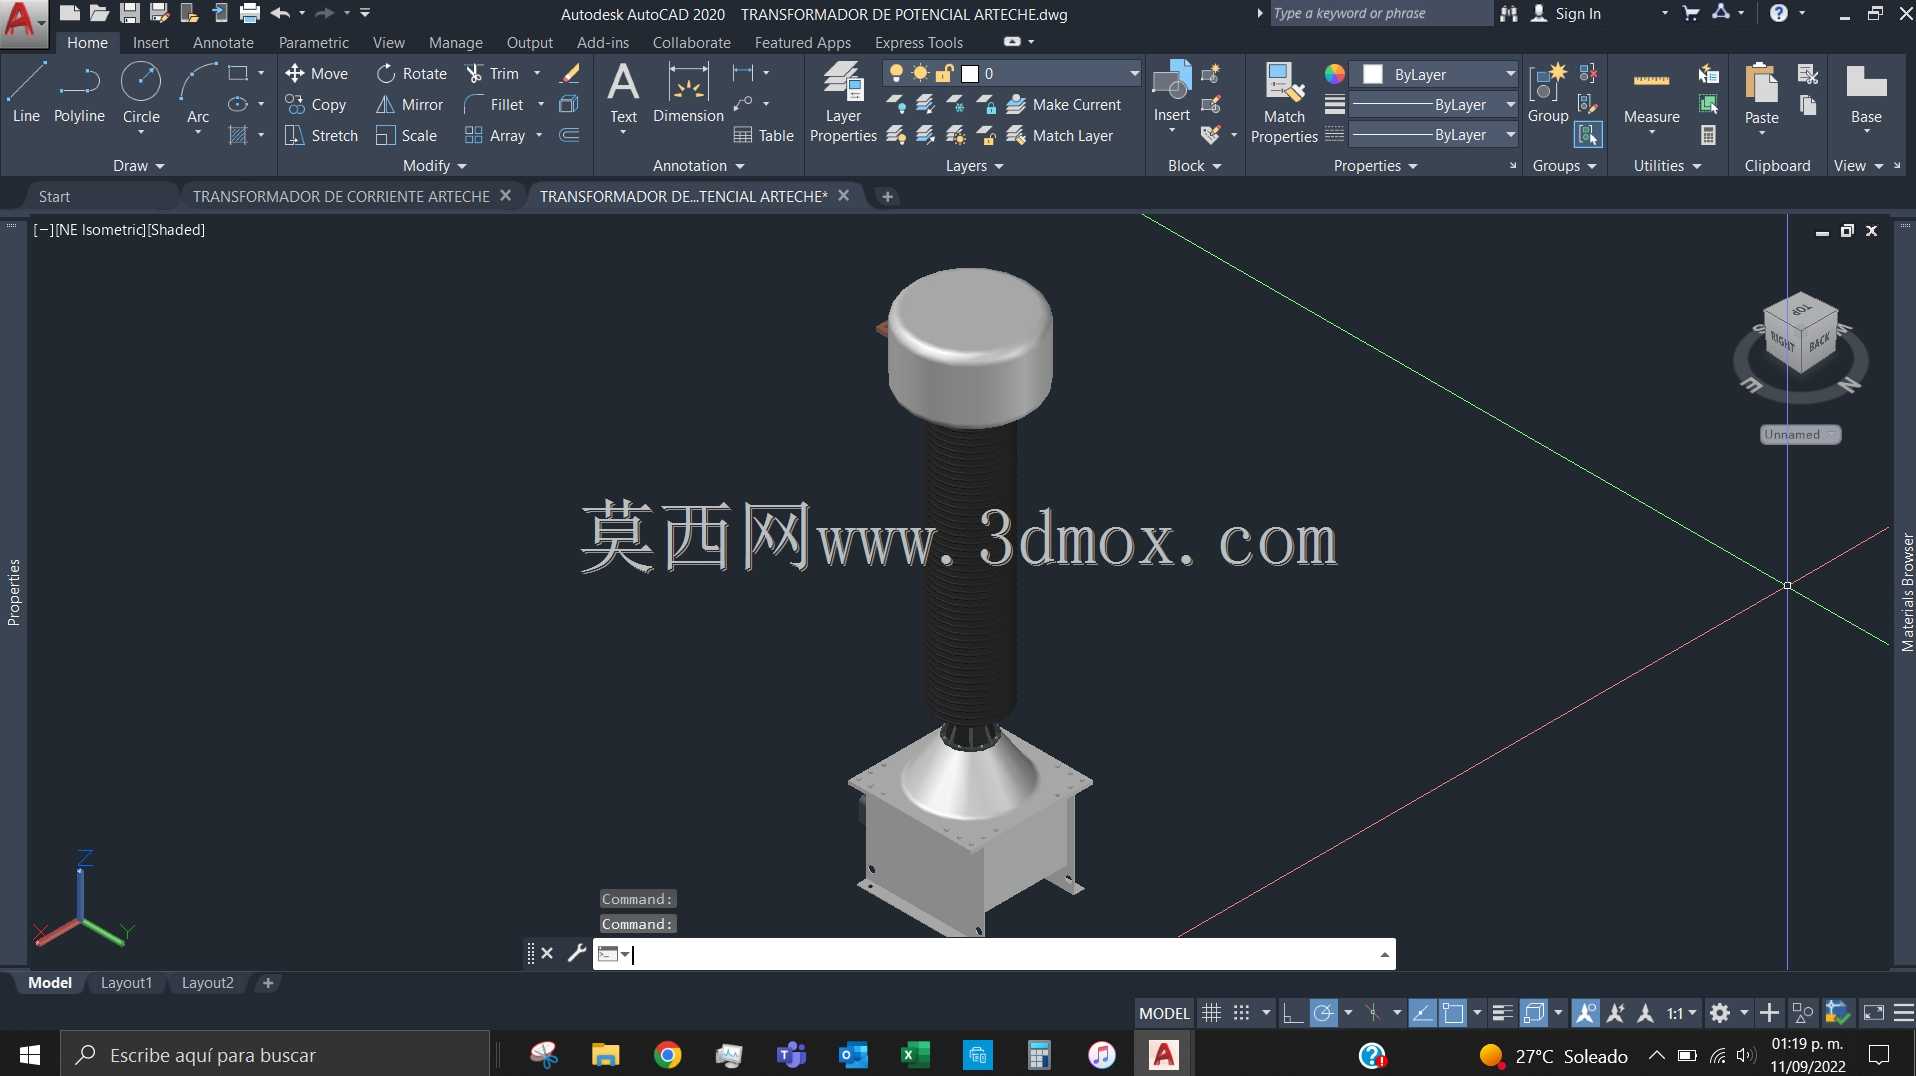
Task: Click Make Current layer button
Action: (1064, 104)
